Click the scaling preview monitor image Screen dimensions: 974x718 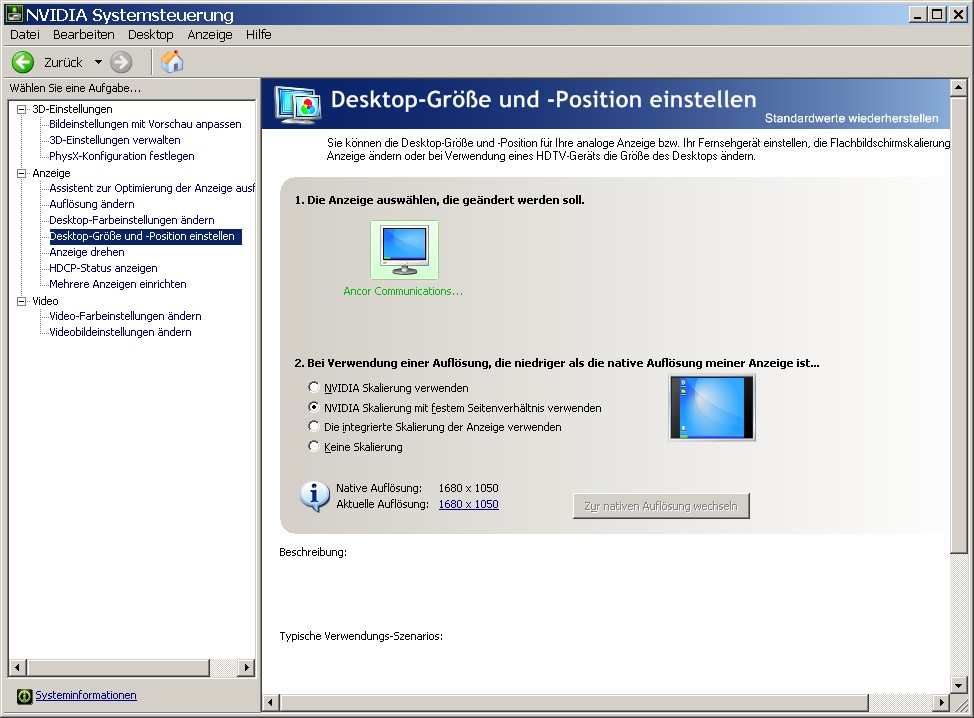tap(712, 407)
